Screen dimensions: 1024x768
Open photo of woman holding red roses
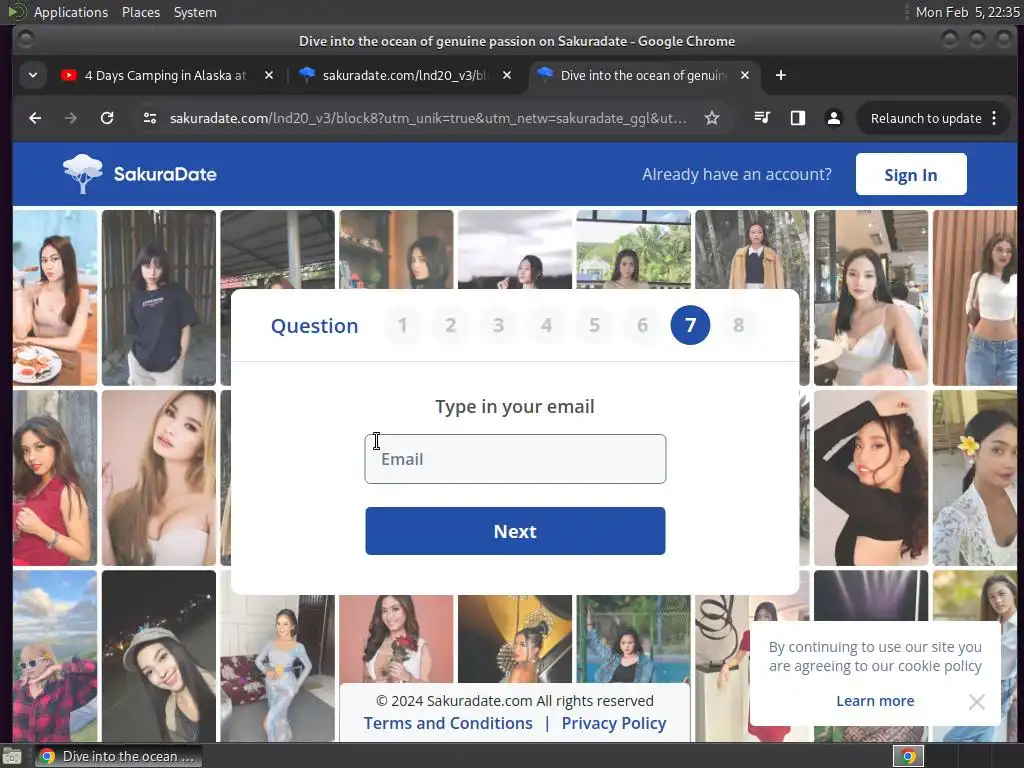[x=396, y=639]
